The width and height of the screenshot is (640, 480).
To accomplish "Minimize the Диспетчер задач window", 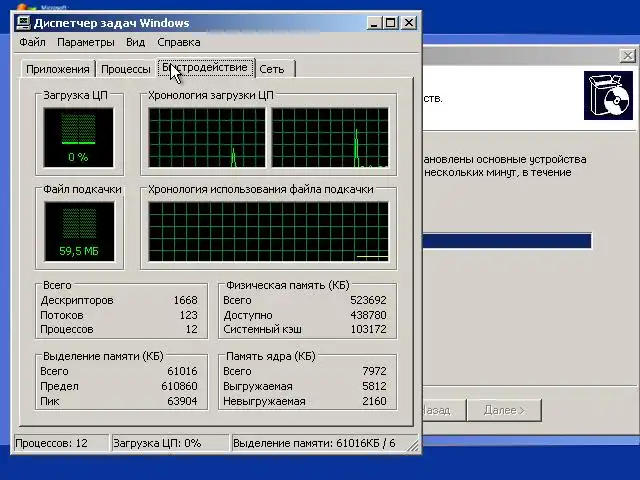I will [374, 23].
